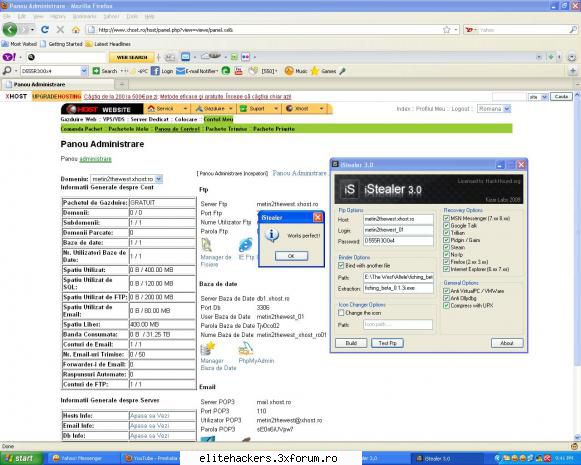Open the Yahoo Mail envelope icon
This screenshot has width=581, height=465.
click(186, 57)
